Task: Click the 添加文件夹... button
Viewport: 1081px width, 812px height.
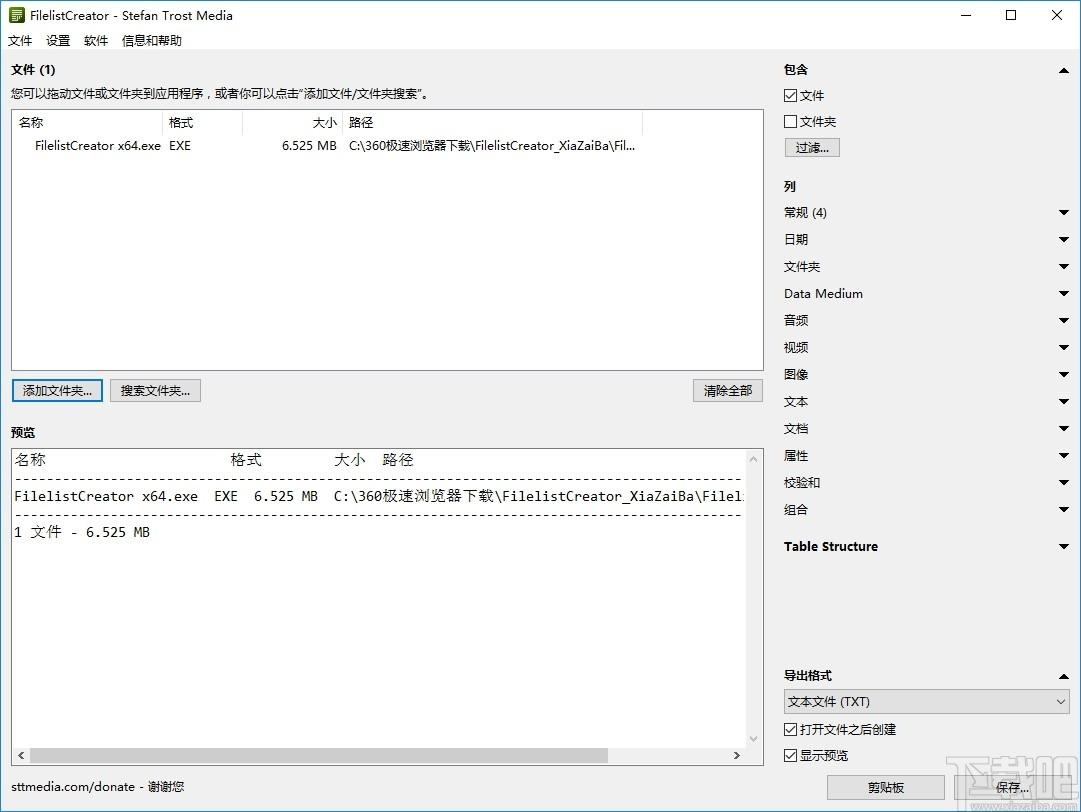Action: point(57,391)
